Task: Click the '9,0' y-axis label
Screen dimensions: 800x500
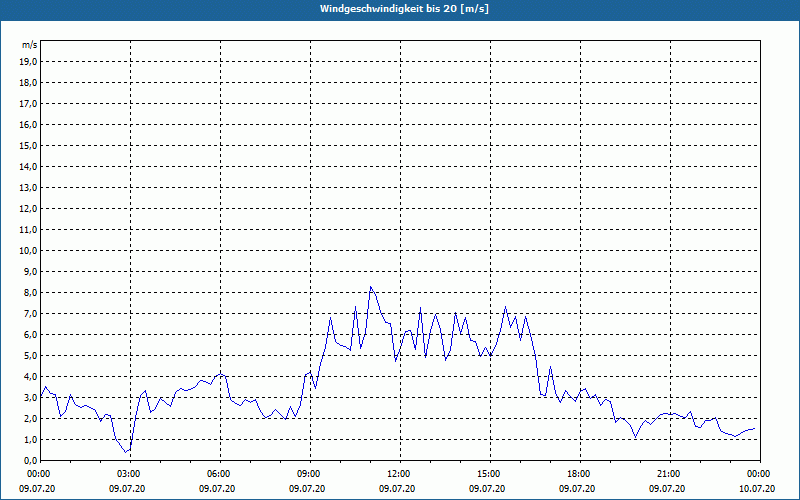Action: coord(30,271)
